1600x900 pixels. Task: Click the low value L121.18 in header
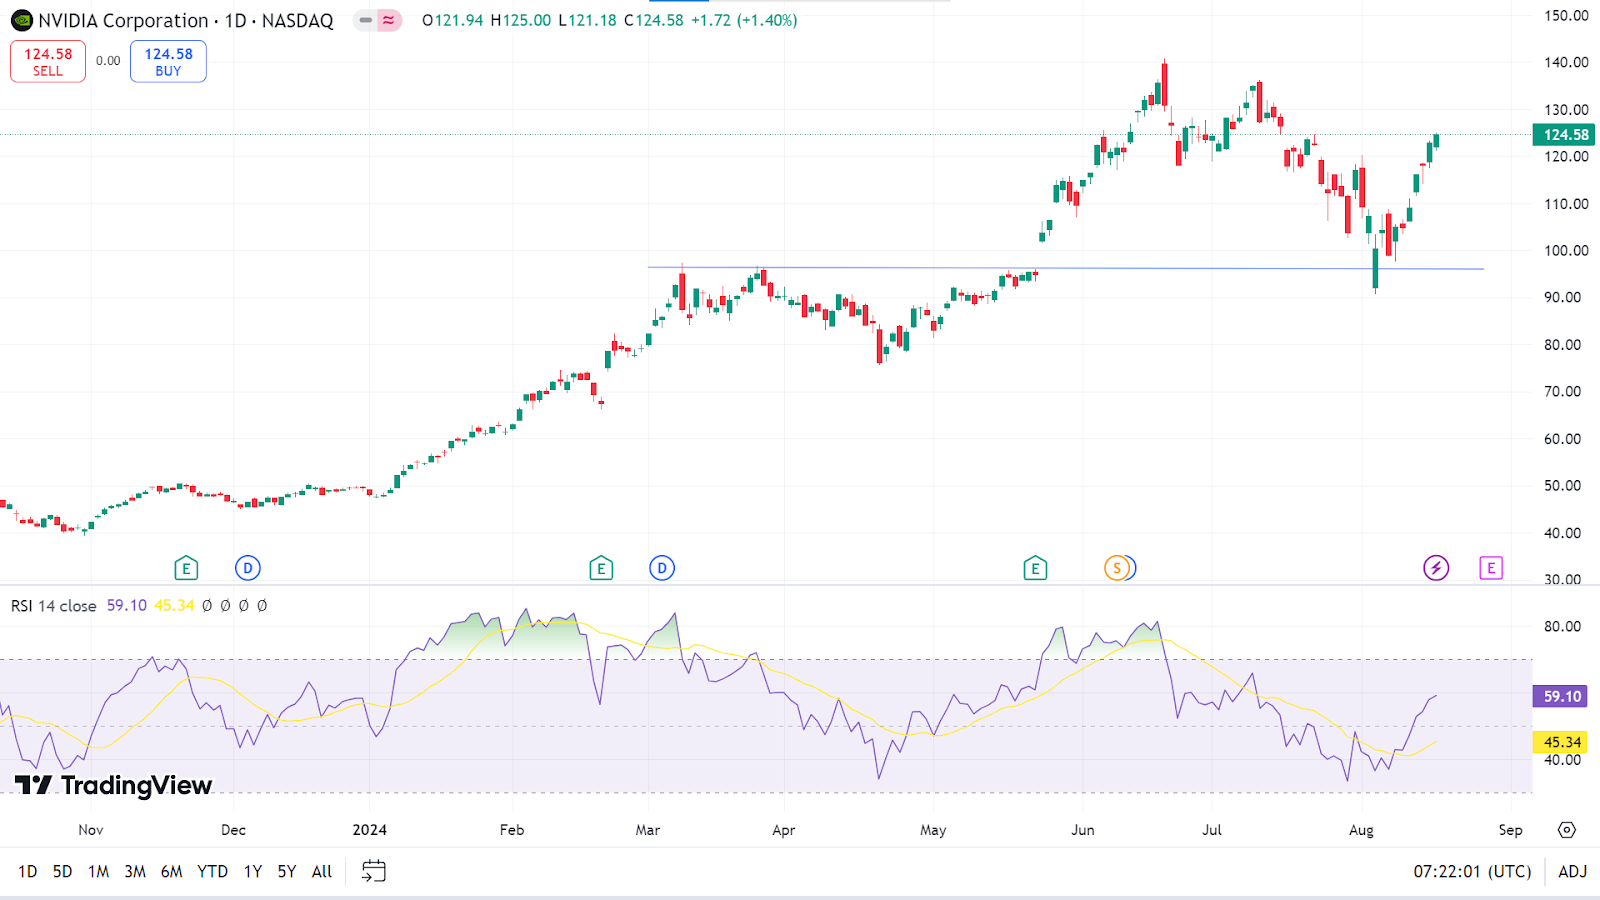point(587,20)
